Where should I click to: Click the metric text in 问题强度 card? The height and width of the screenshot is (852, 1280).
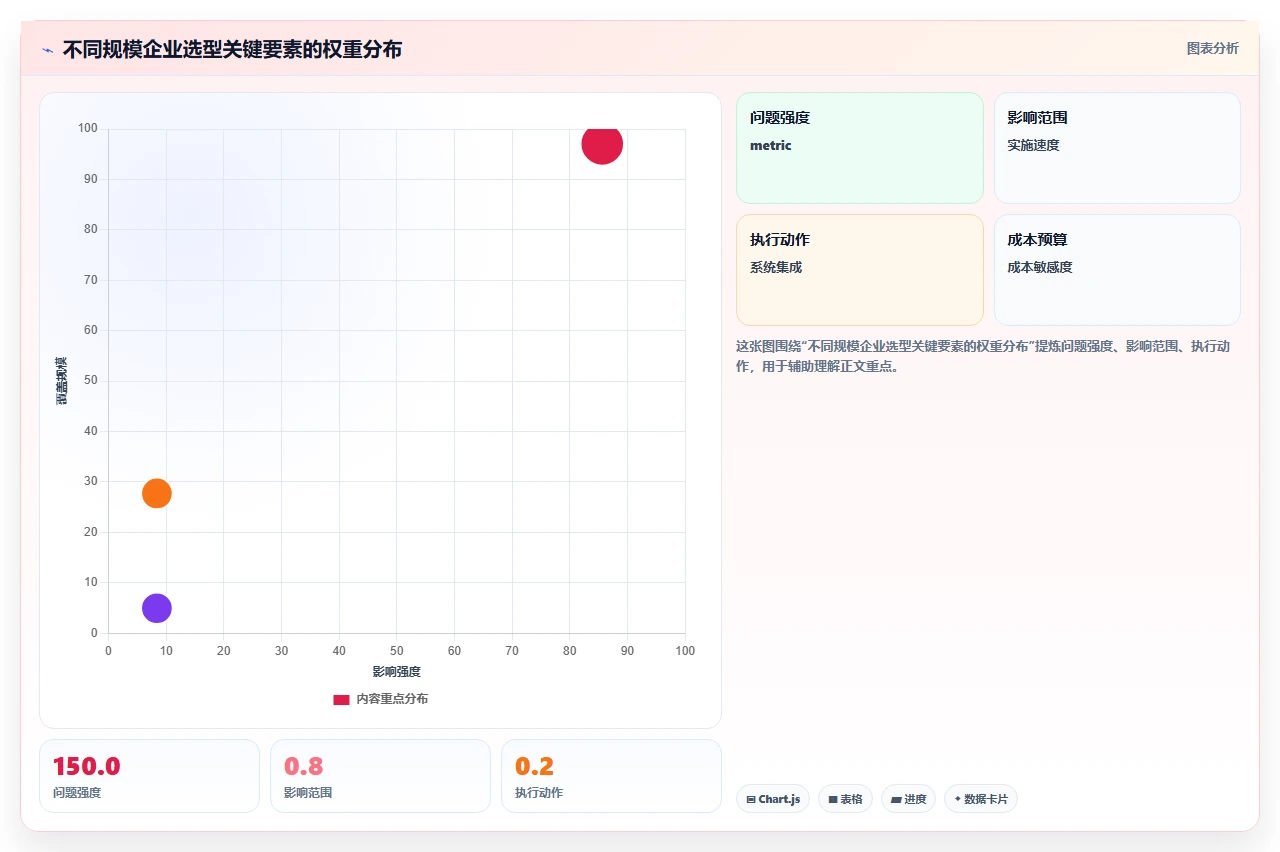point(771,146)
